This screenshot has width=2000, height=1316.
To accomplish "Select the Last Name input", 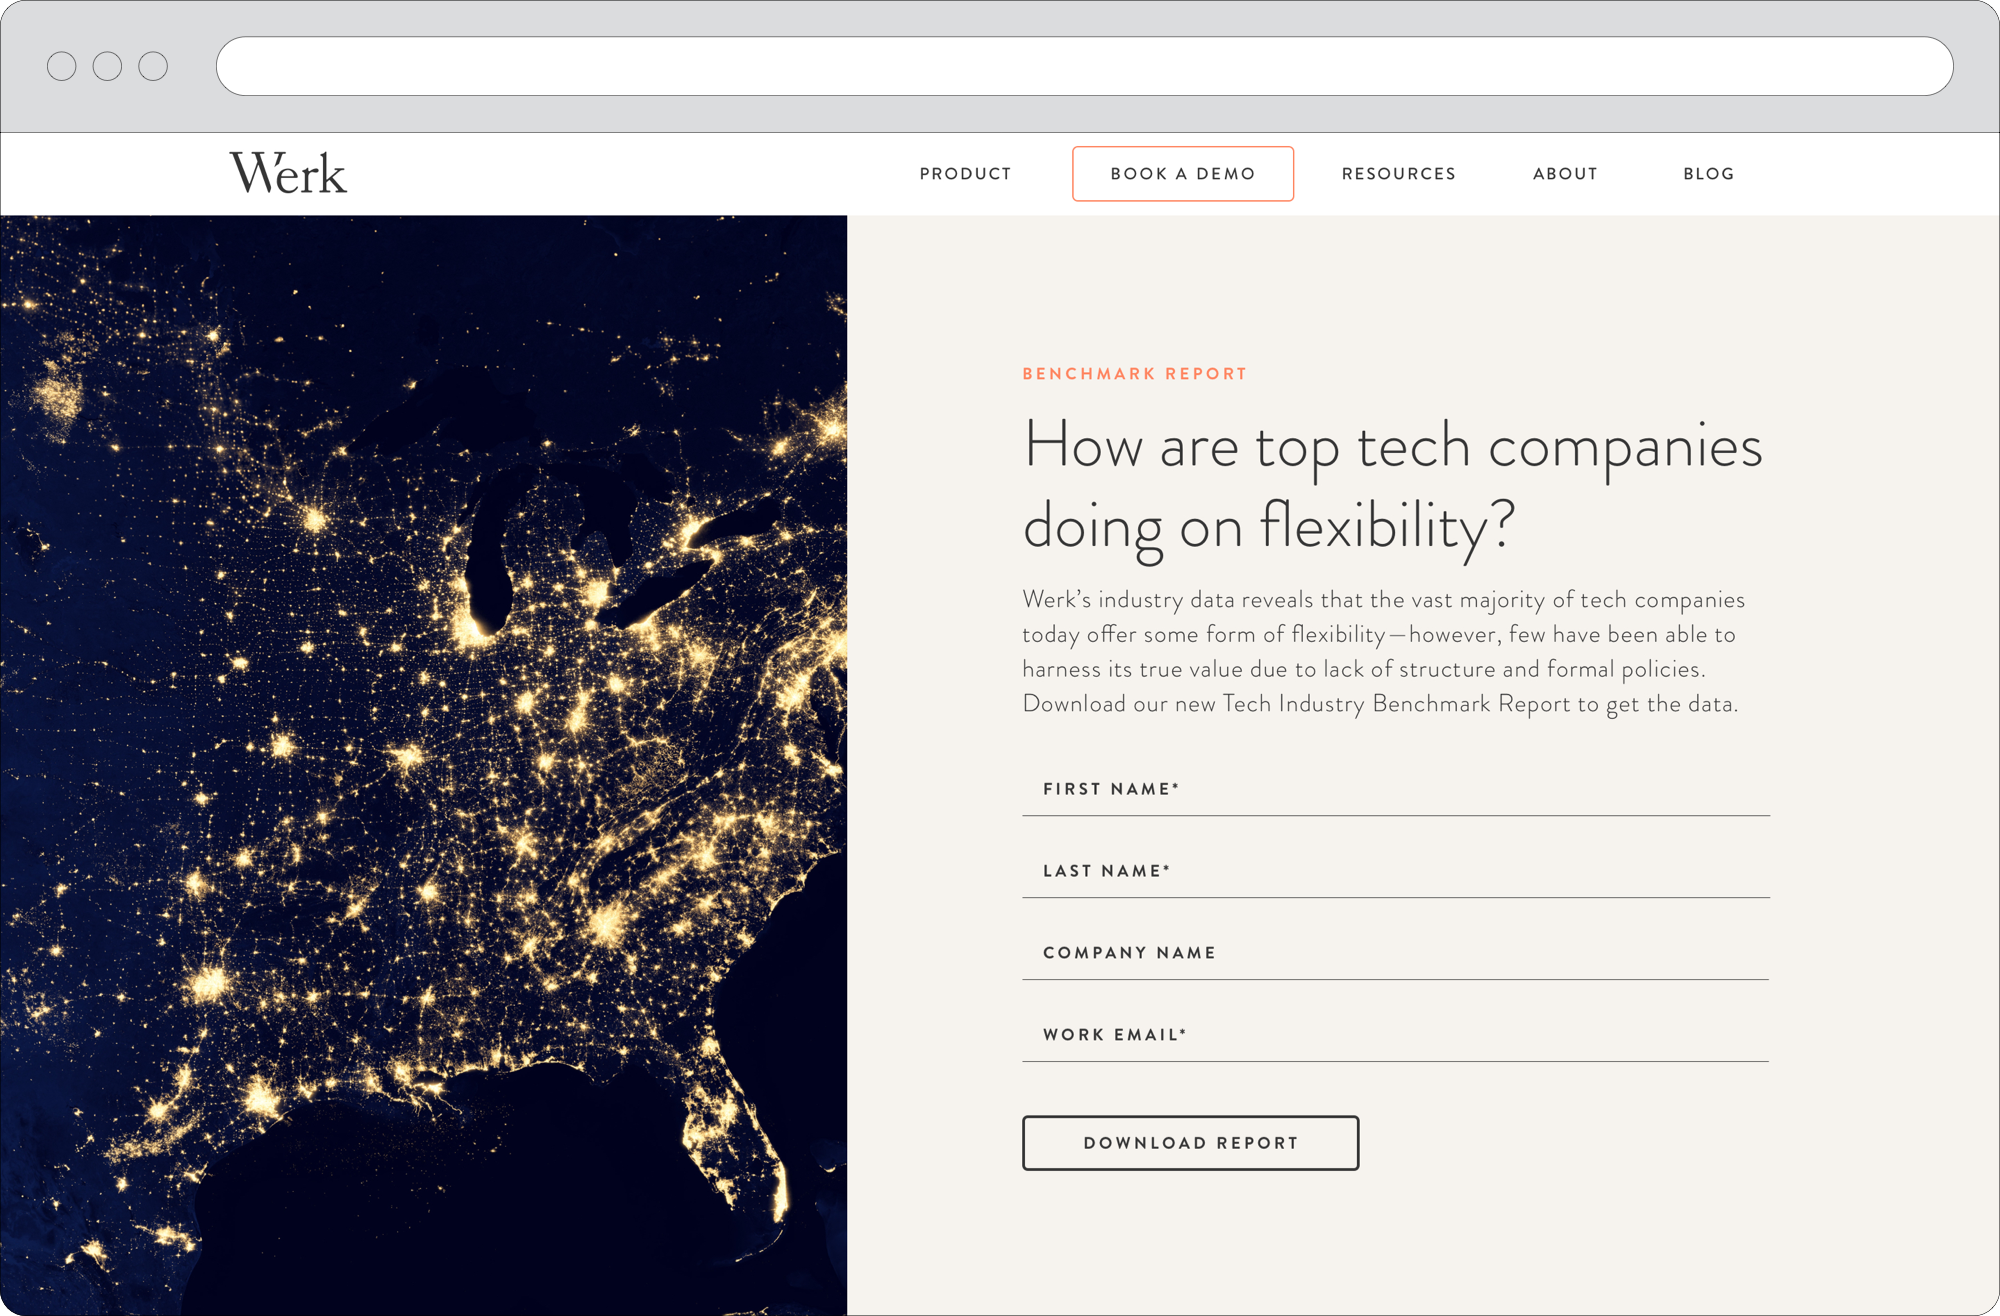I will click(x=1396, y=872).
